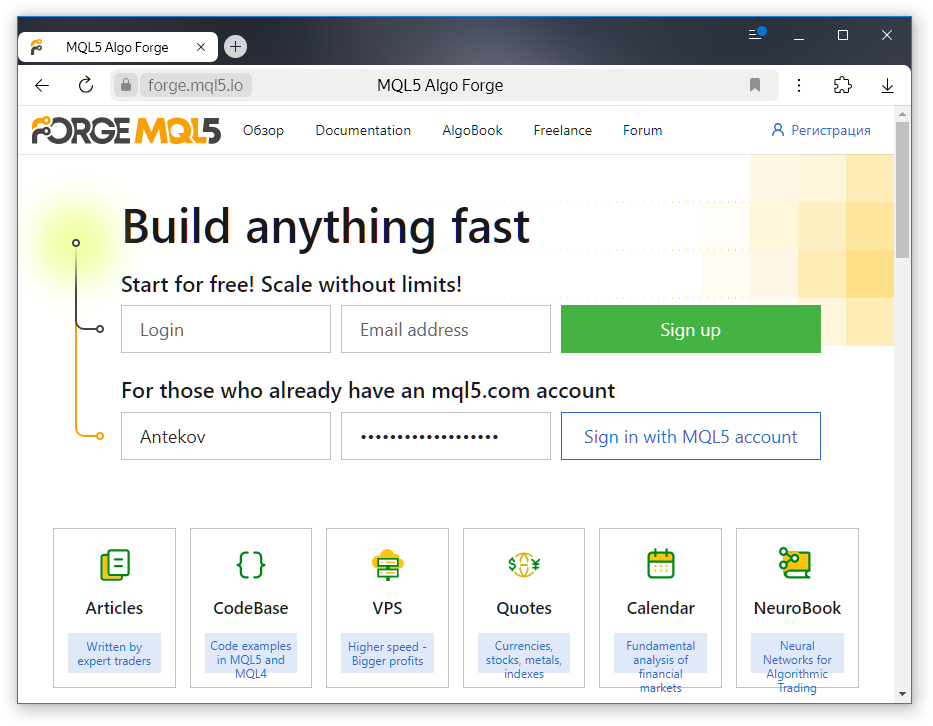Click the Articles documents icon
The width and height of the screenshot is (933, 726).
[x=115, y=564]
